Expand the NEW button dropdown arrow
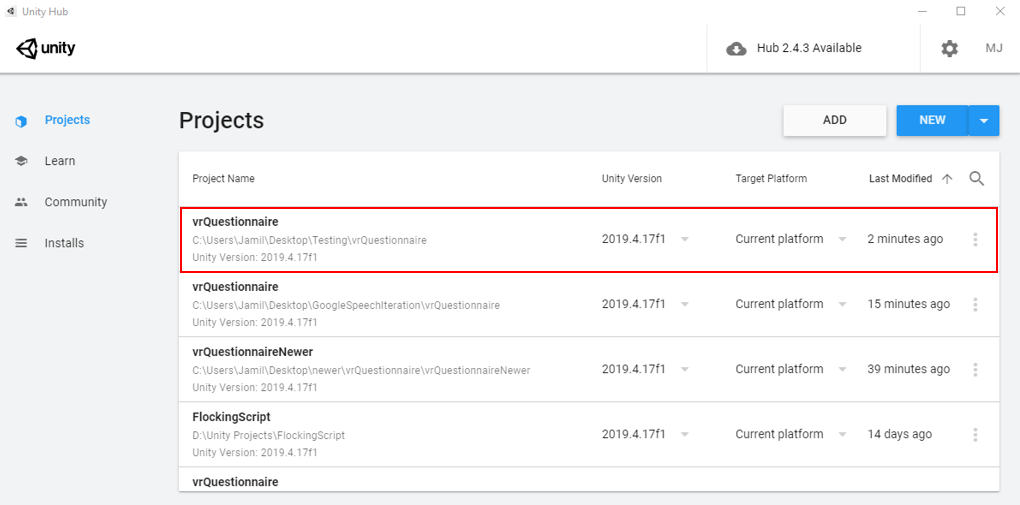 984,120
